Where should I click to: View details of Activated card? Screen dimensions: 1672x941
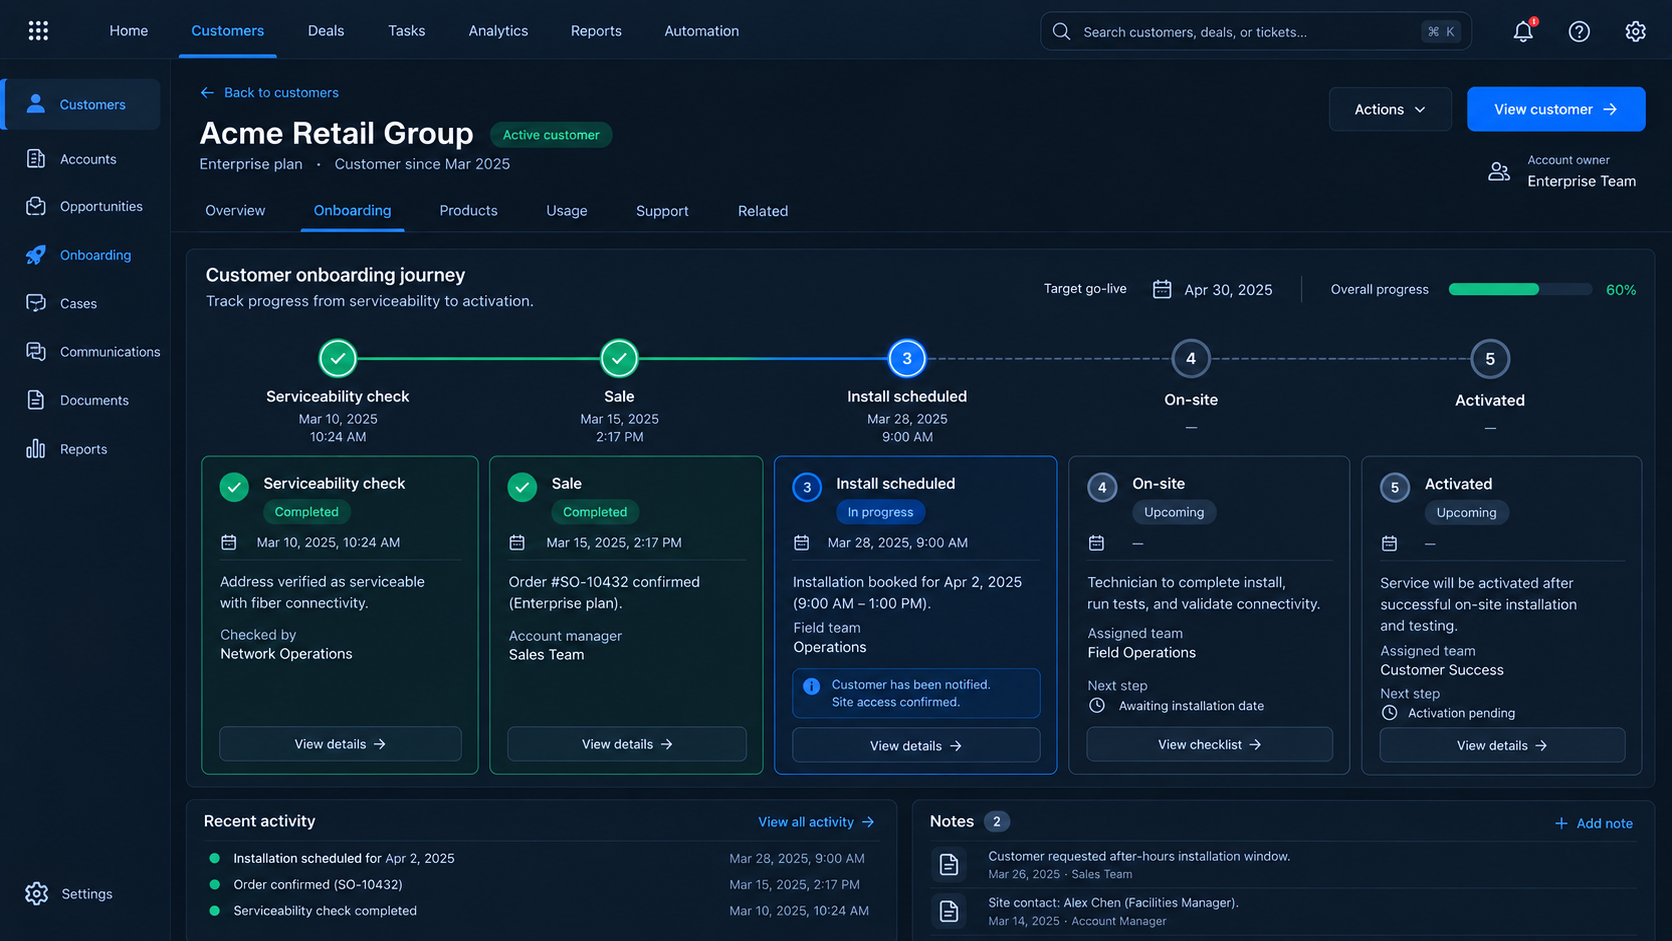coord(1502,745)
